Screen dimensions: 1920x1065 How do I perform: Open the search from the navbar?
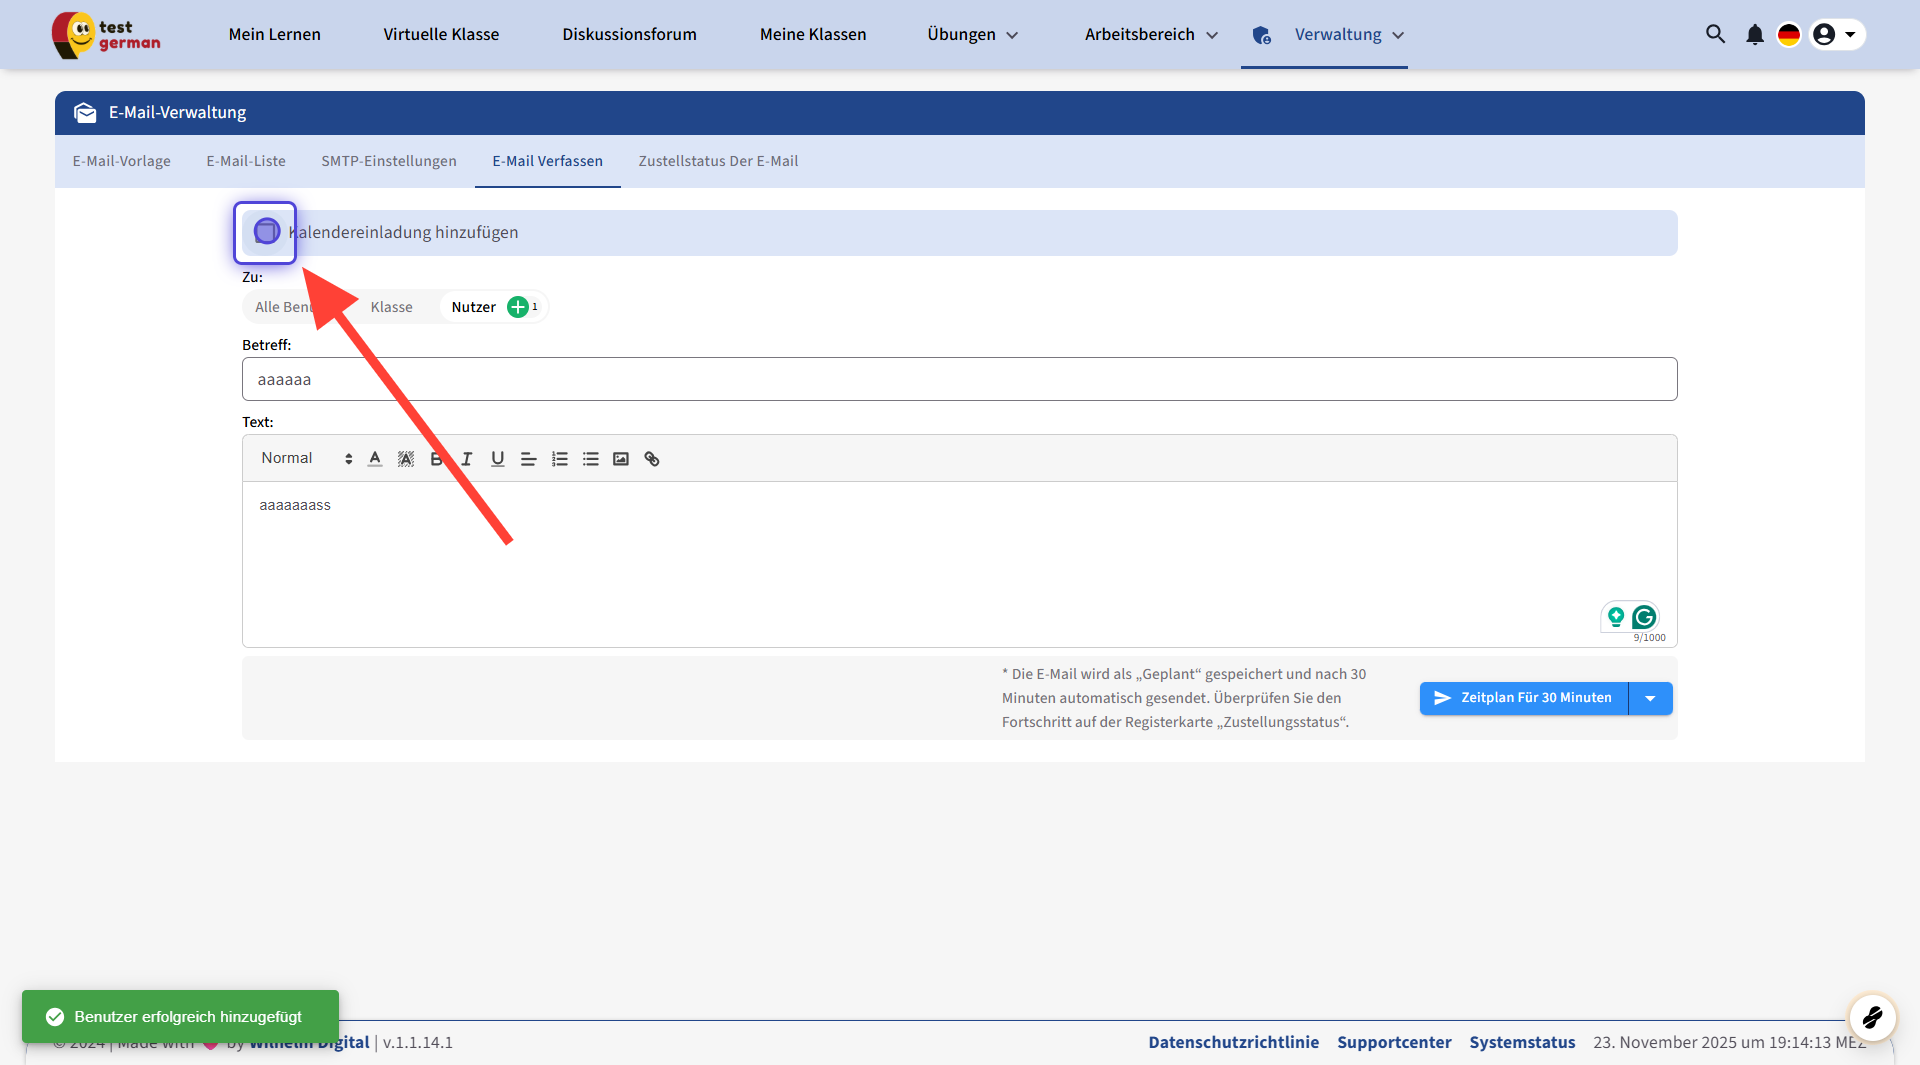pyautogui.click(x=1715, y=35)
